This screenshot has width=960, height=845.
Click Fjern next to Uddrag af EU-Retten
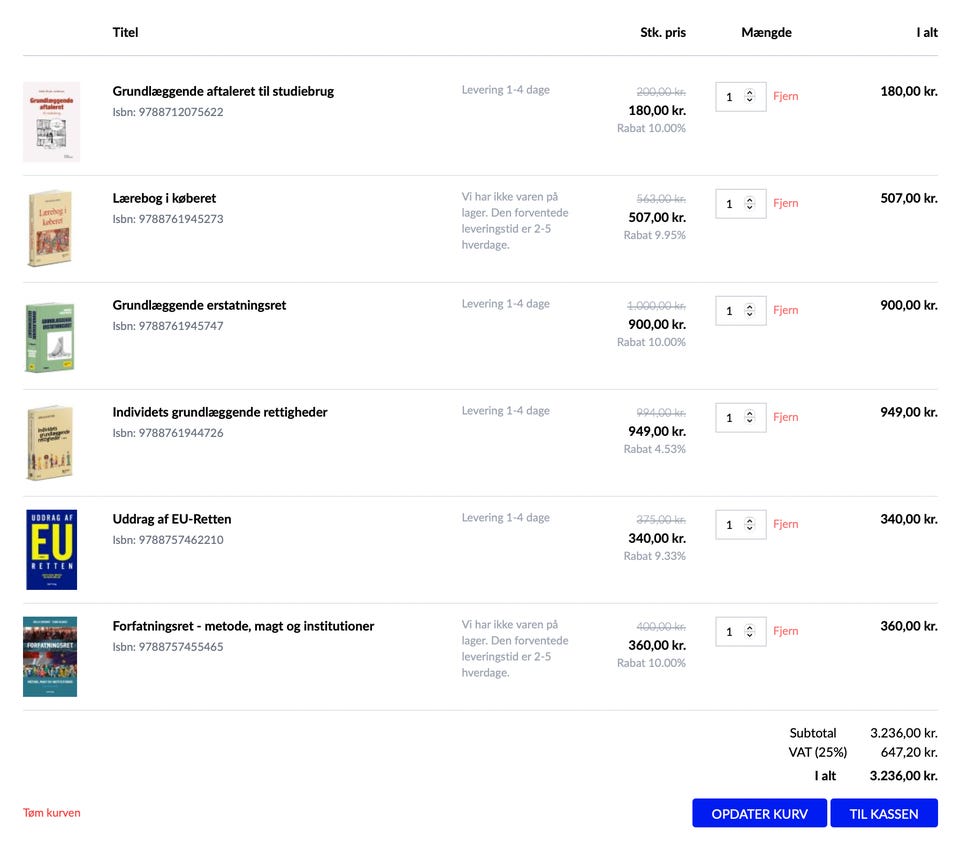(786, 524)
